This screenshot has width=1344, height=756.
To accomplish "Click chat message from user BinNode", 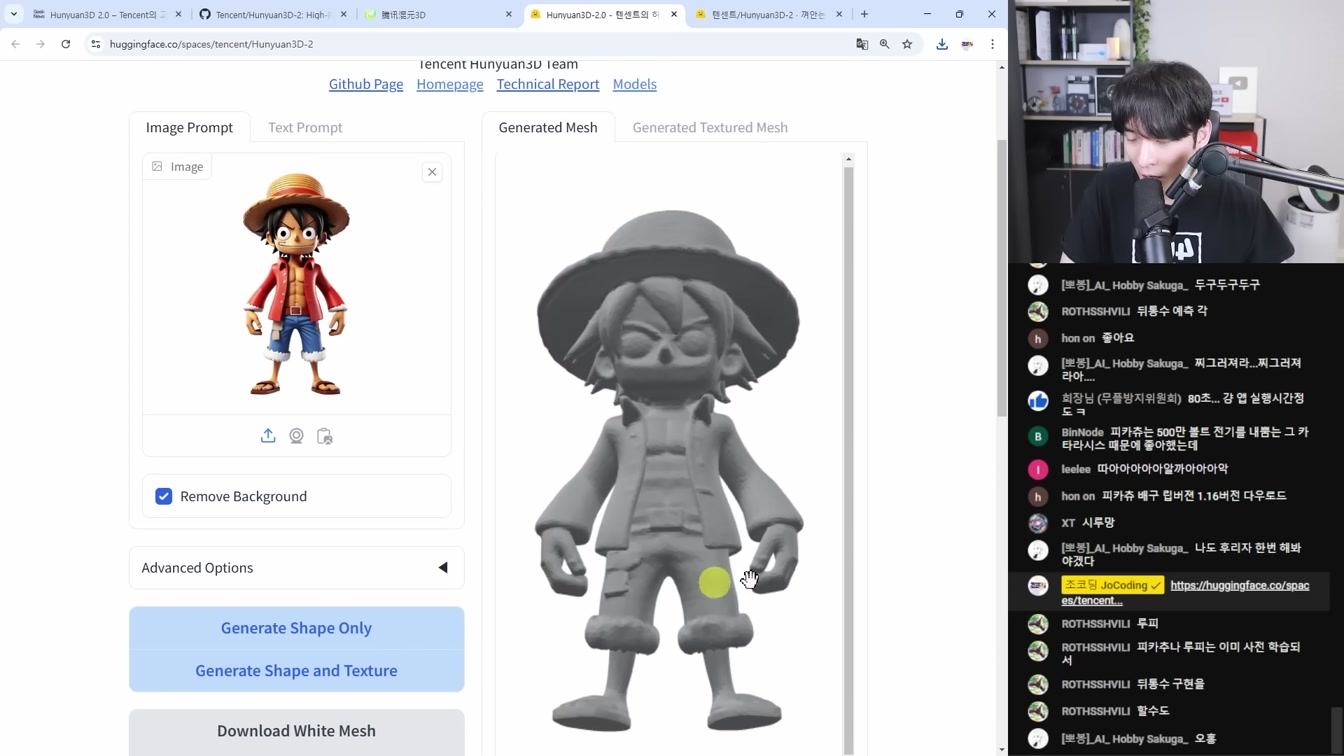I will click(1170, 438).
